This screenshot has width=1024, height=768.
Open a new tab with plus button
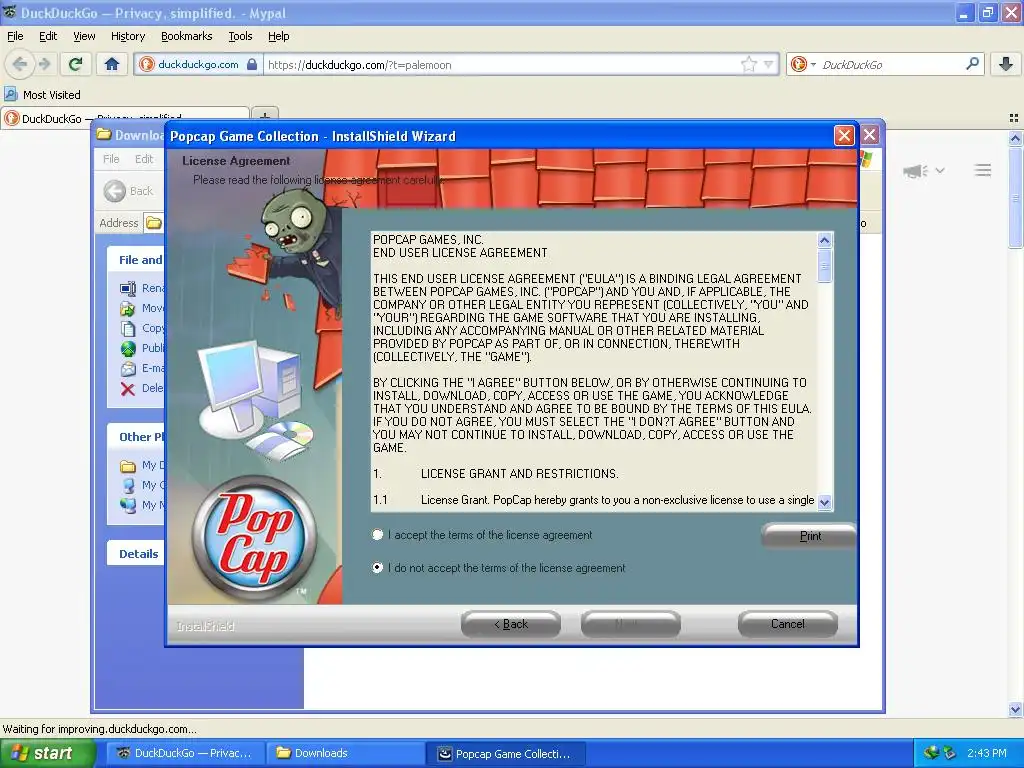264,116
